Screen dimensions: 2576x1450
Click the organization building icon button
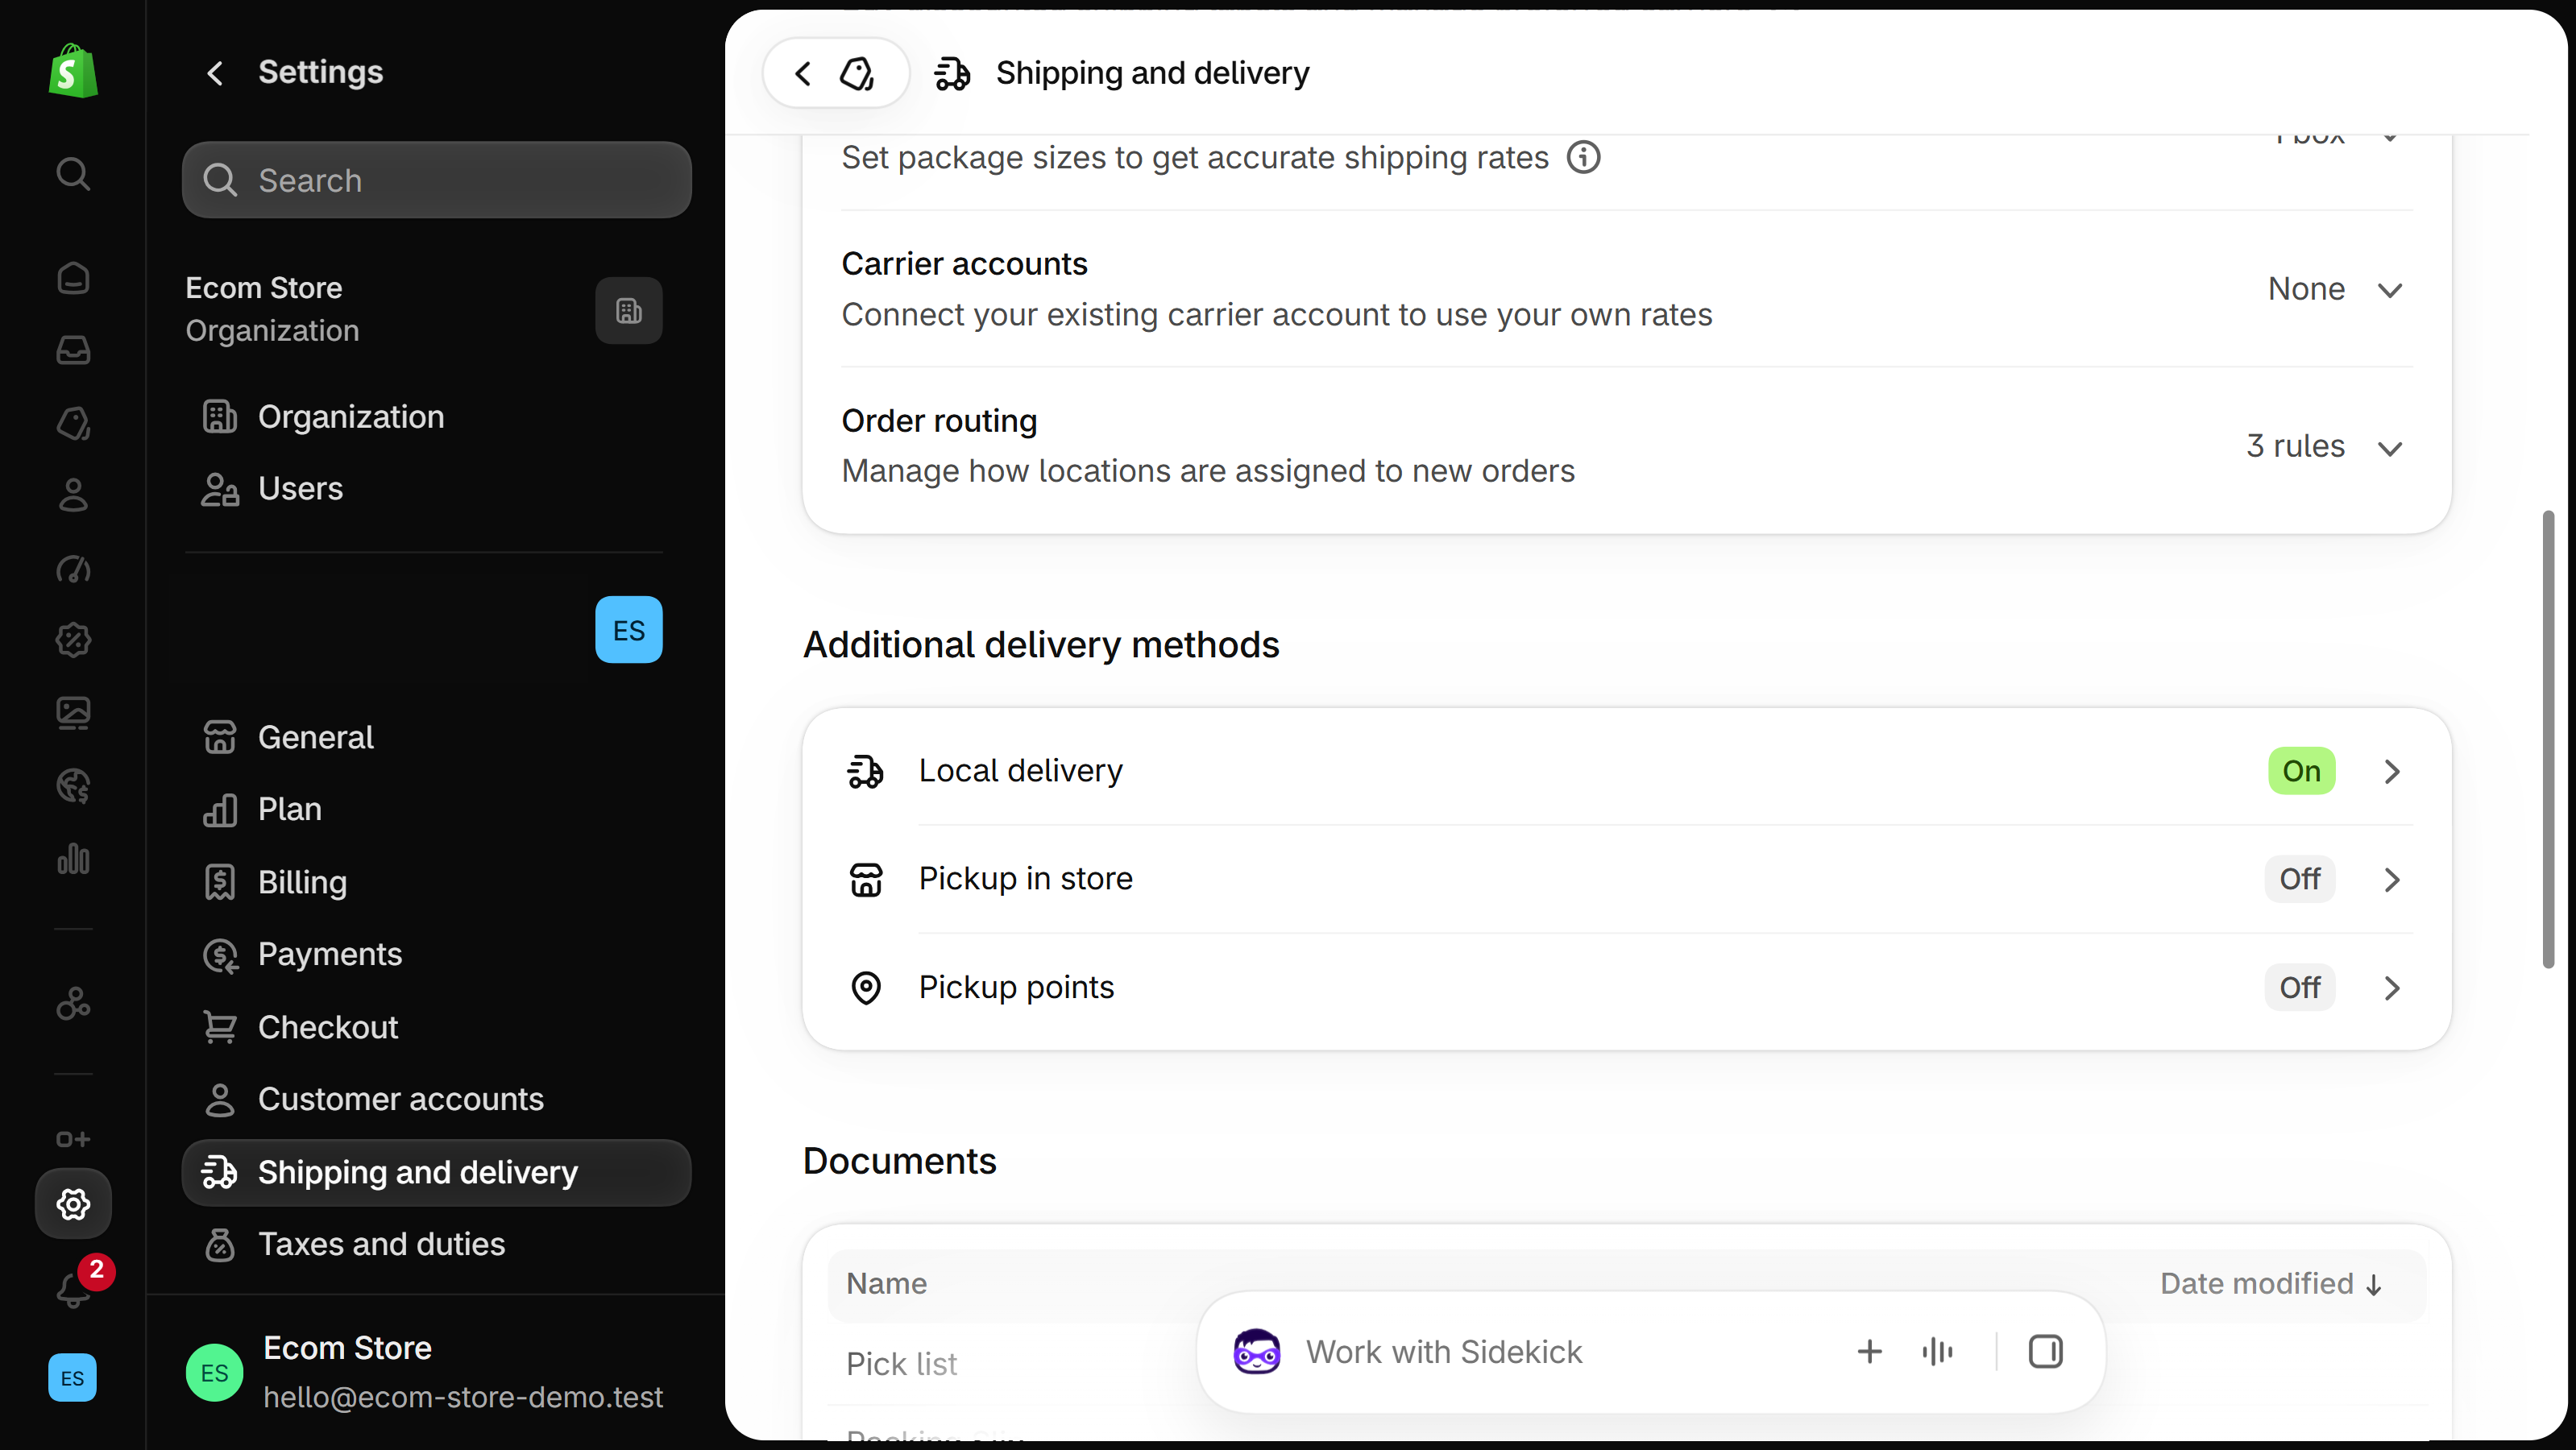pos(629,311)
